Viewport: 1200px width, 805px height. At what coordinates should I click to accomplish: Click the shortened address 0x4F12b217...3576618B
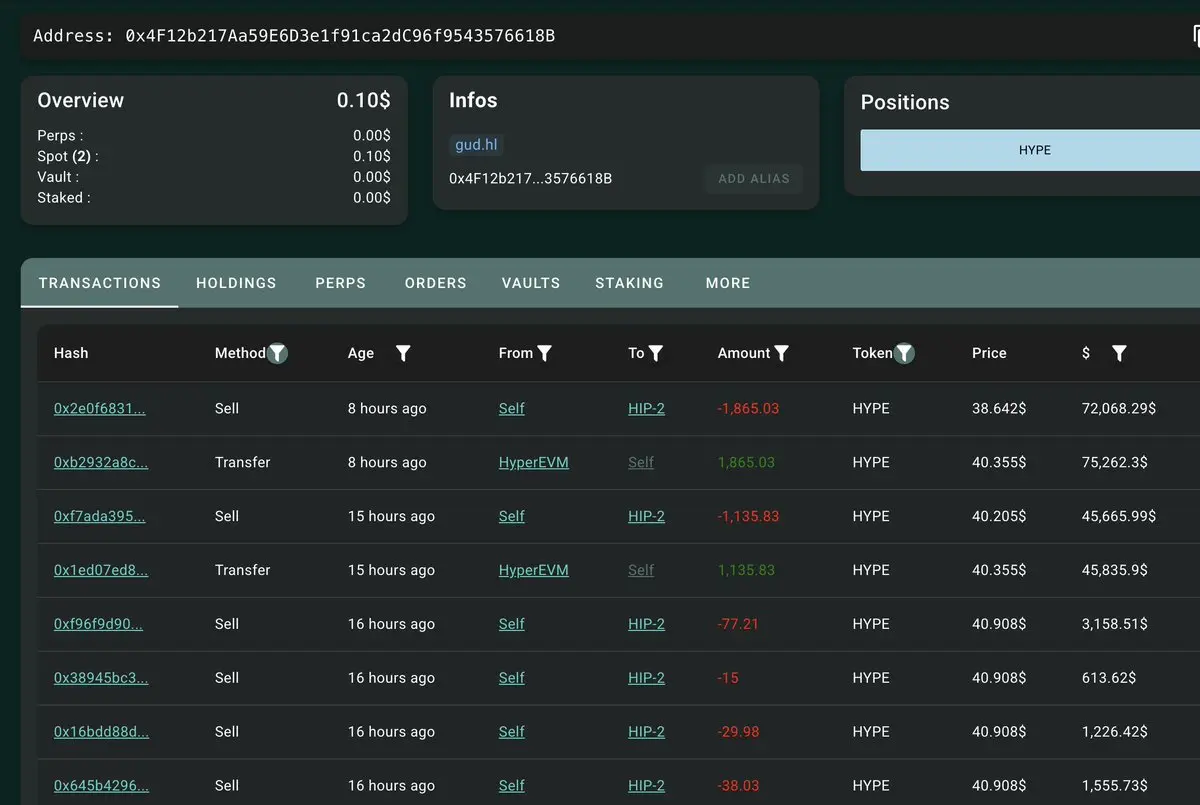530,179
